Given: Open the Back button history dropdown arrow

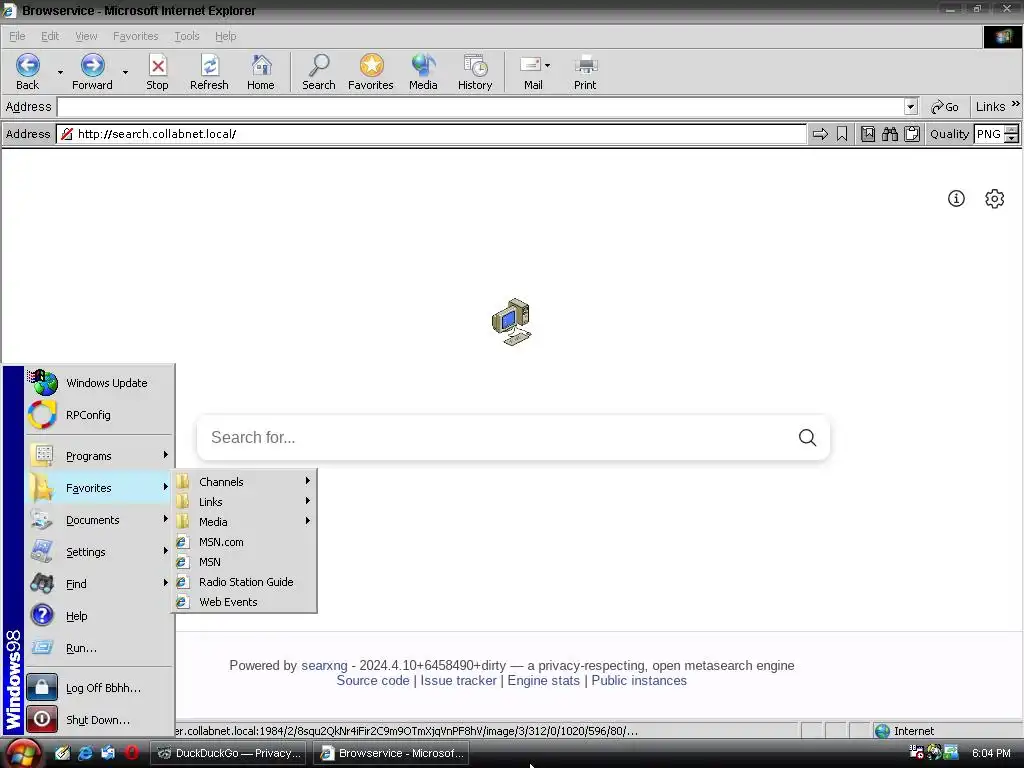Looking at the screenshot, I should [60, 72].
